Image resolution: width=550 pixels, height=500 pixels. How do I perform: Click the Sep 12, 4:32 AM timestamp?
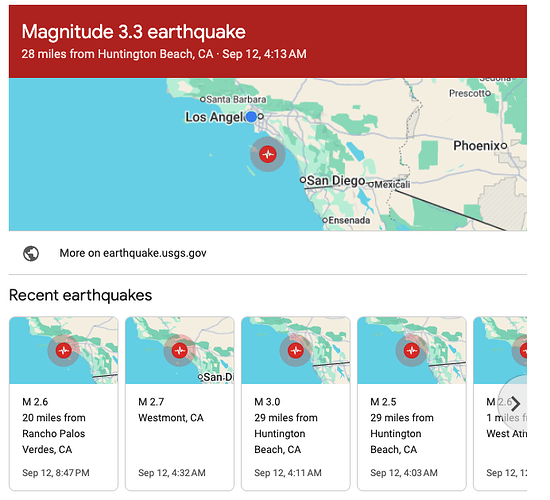[172, 473]
